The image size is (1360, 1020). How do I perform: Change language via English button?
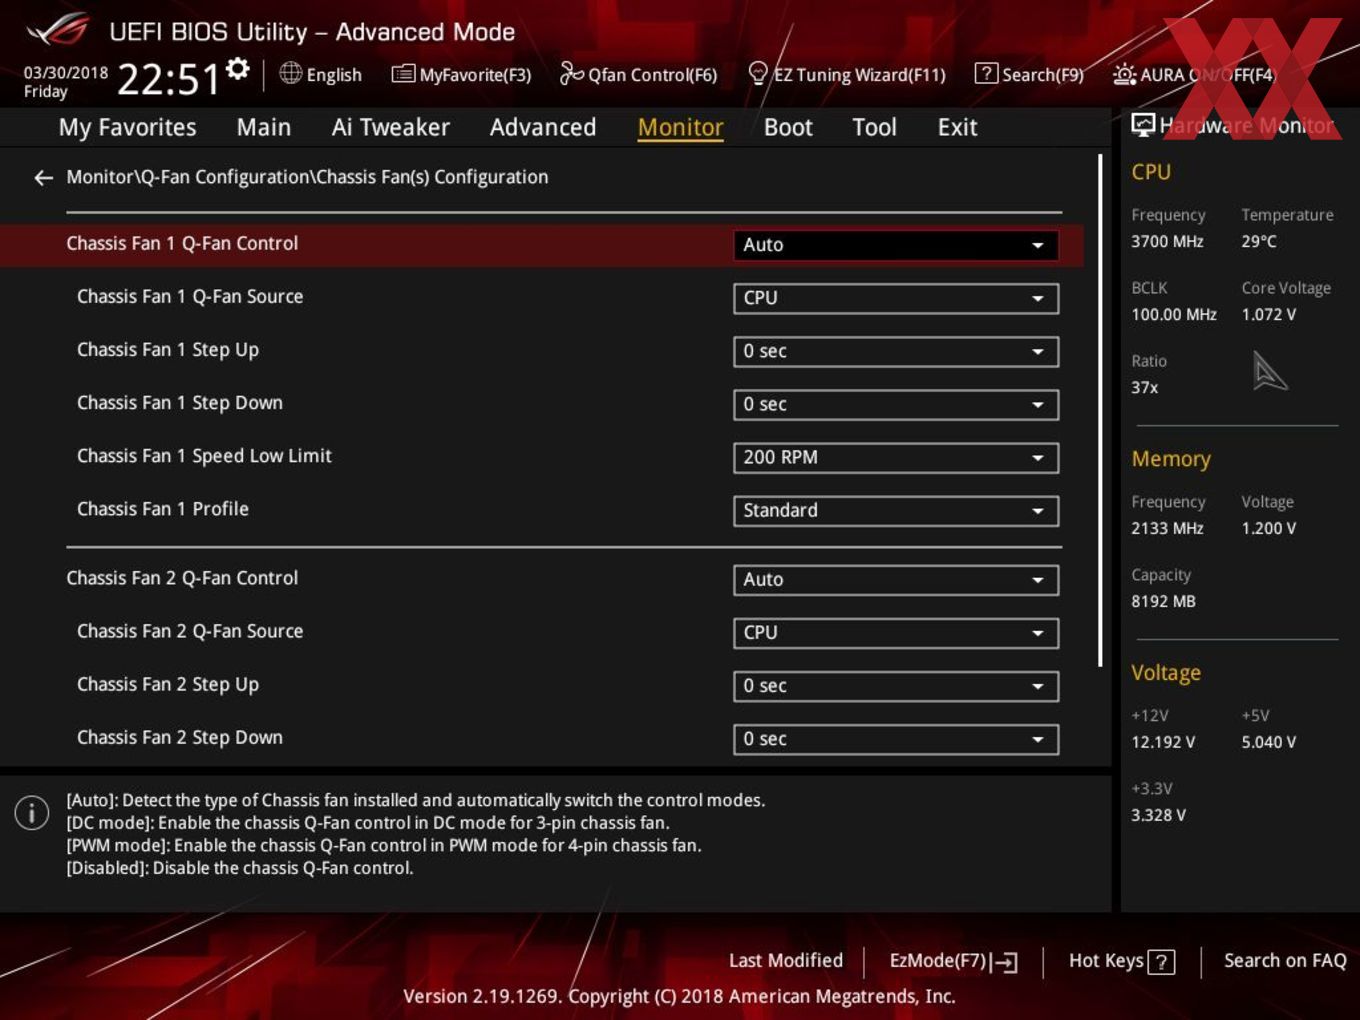click(x=321, y=74)
